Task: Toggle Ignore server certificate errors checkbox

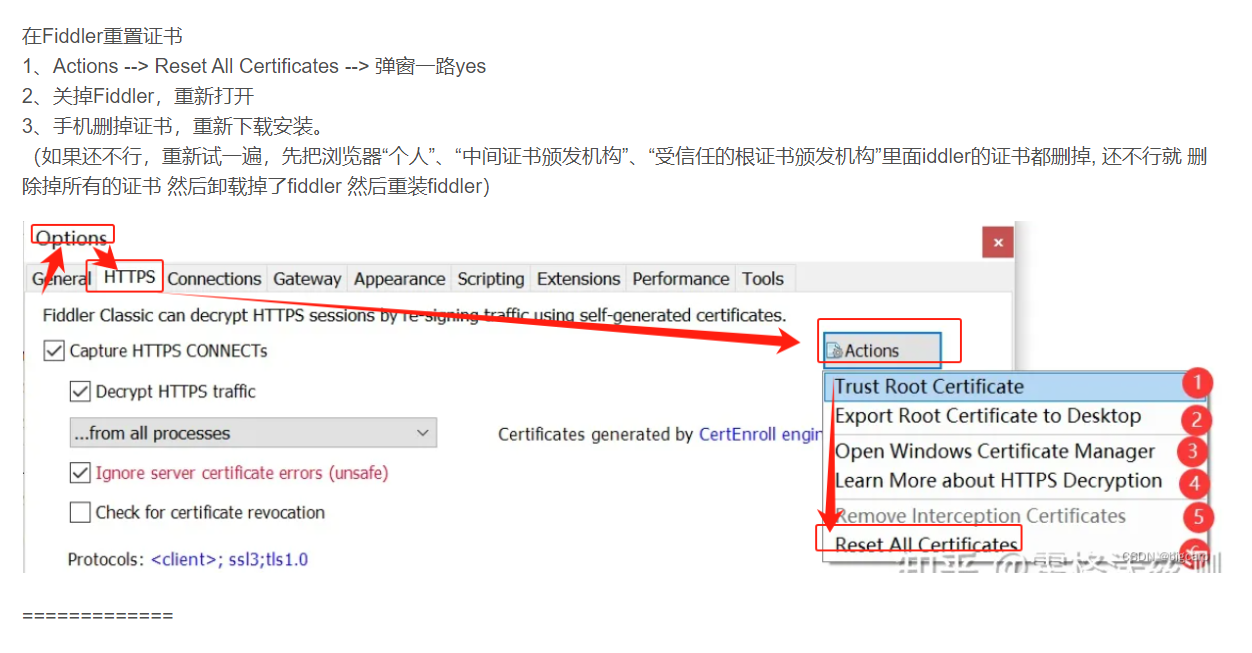Action: [80, 472]
